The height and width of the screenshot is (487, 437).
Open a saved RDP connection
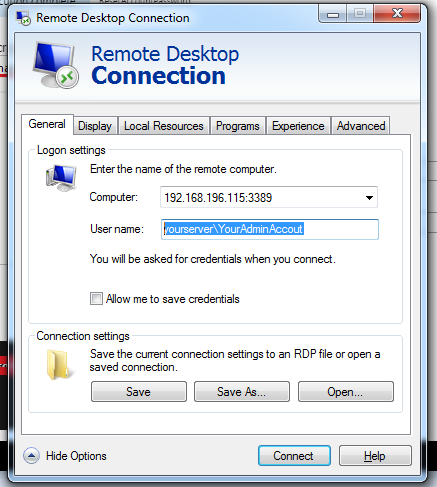(346, 392)
